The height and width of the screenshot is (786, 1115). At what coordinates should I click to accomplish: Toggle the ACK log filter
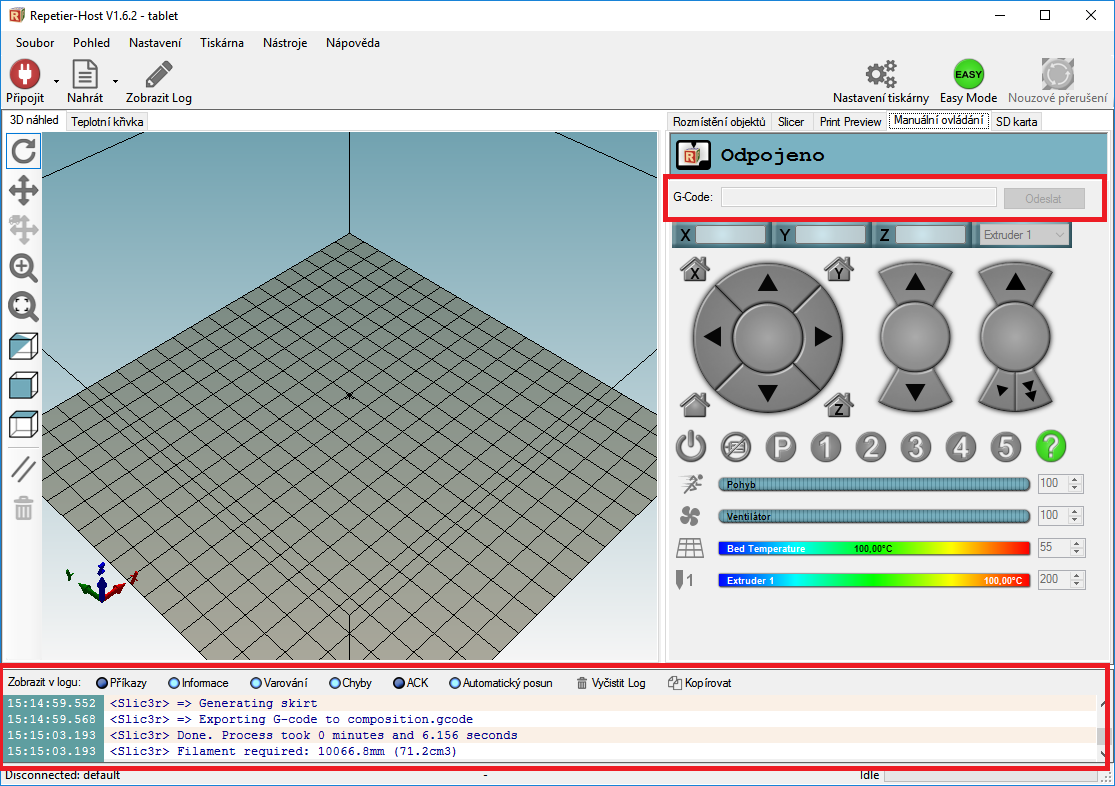(408, 683)
